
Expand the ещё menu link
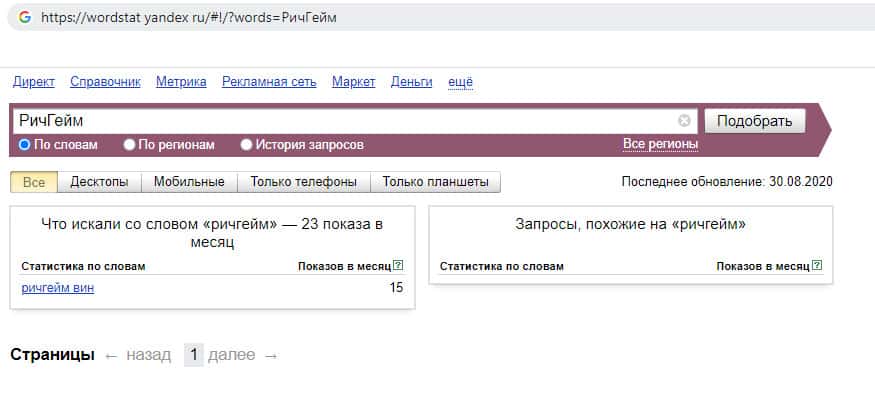[x=460, y=82]
